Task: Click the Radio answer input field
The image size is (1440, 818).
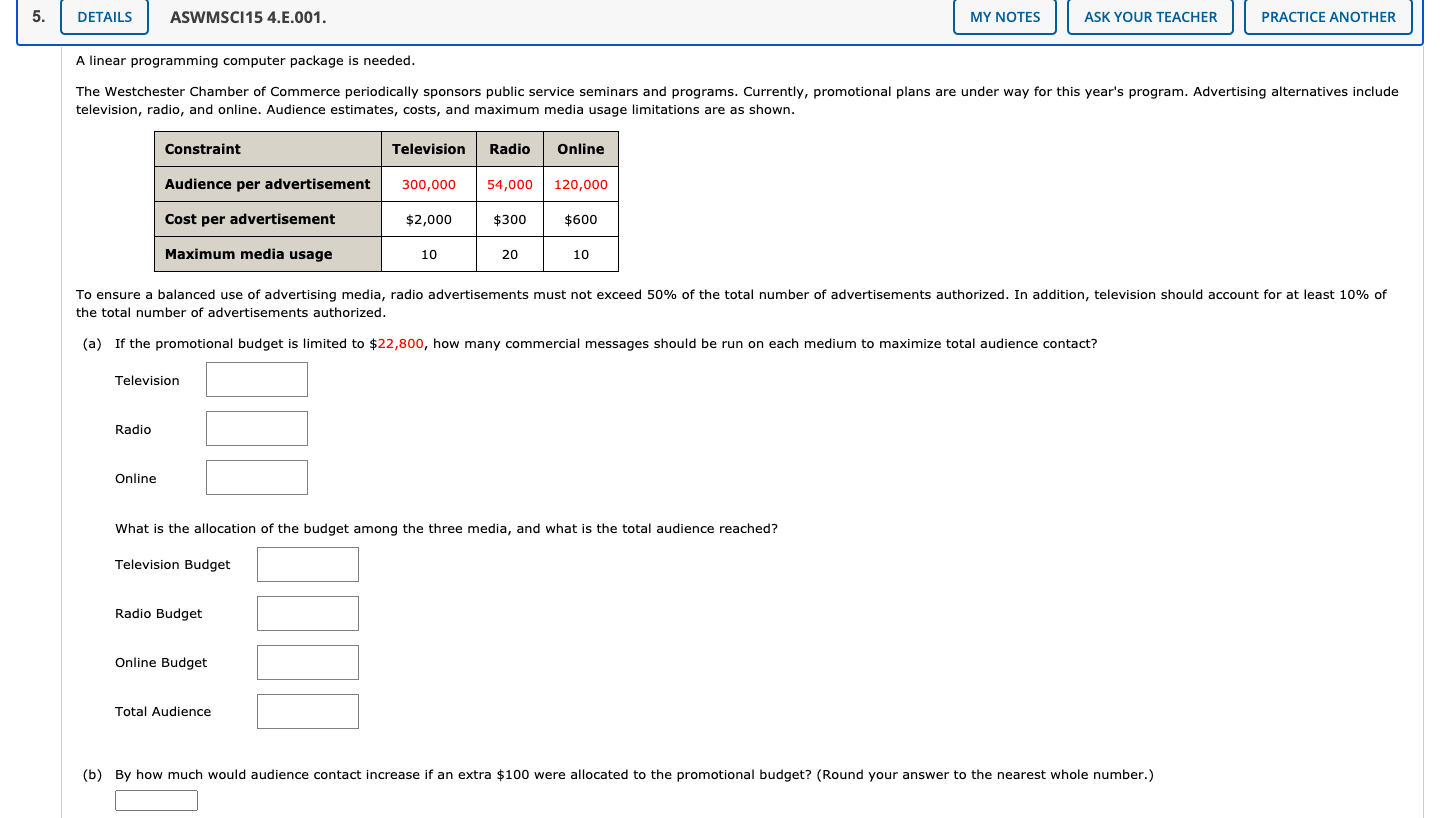Action: click(256, 428)
